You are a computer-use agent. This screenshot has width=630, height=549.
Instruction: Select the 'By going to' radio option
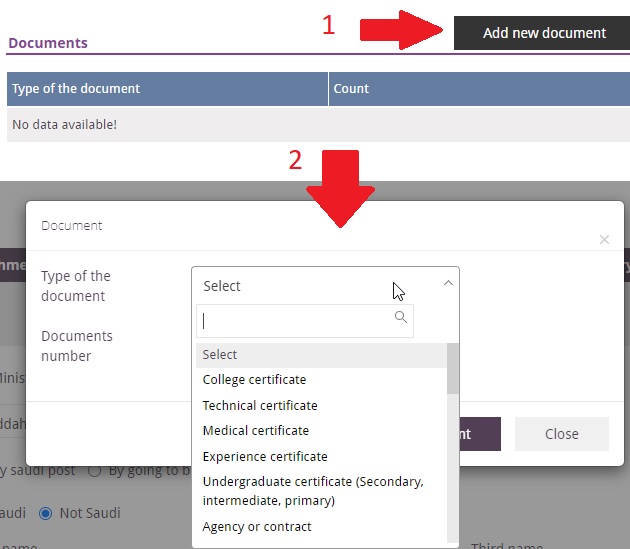pyautogui.click(x=95, y=470)
